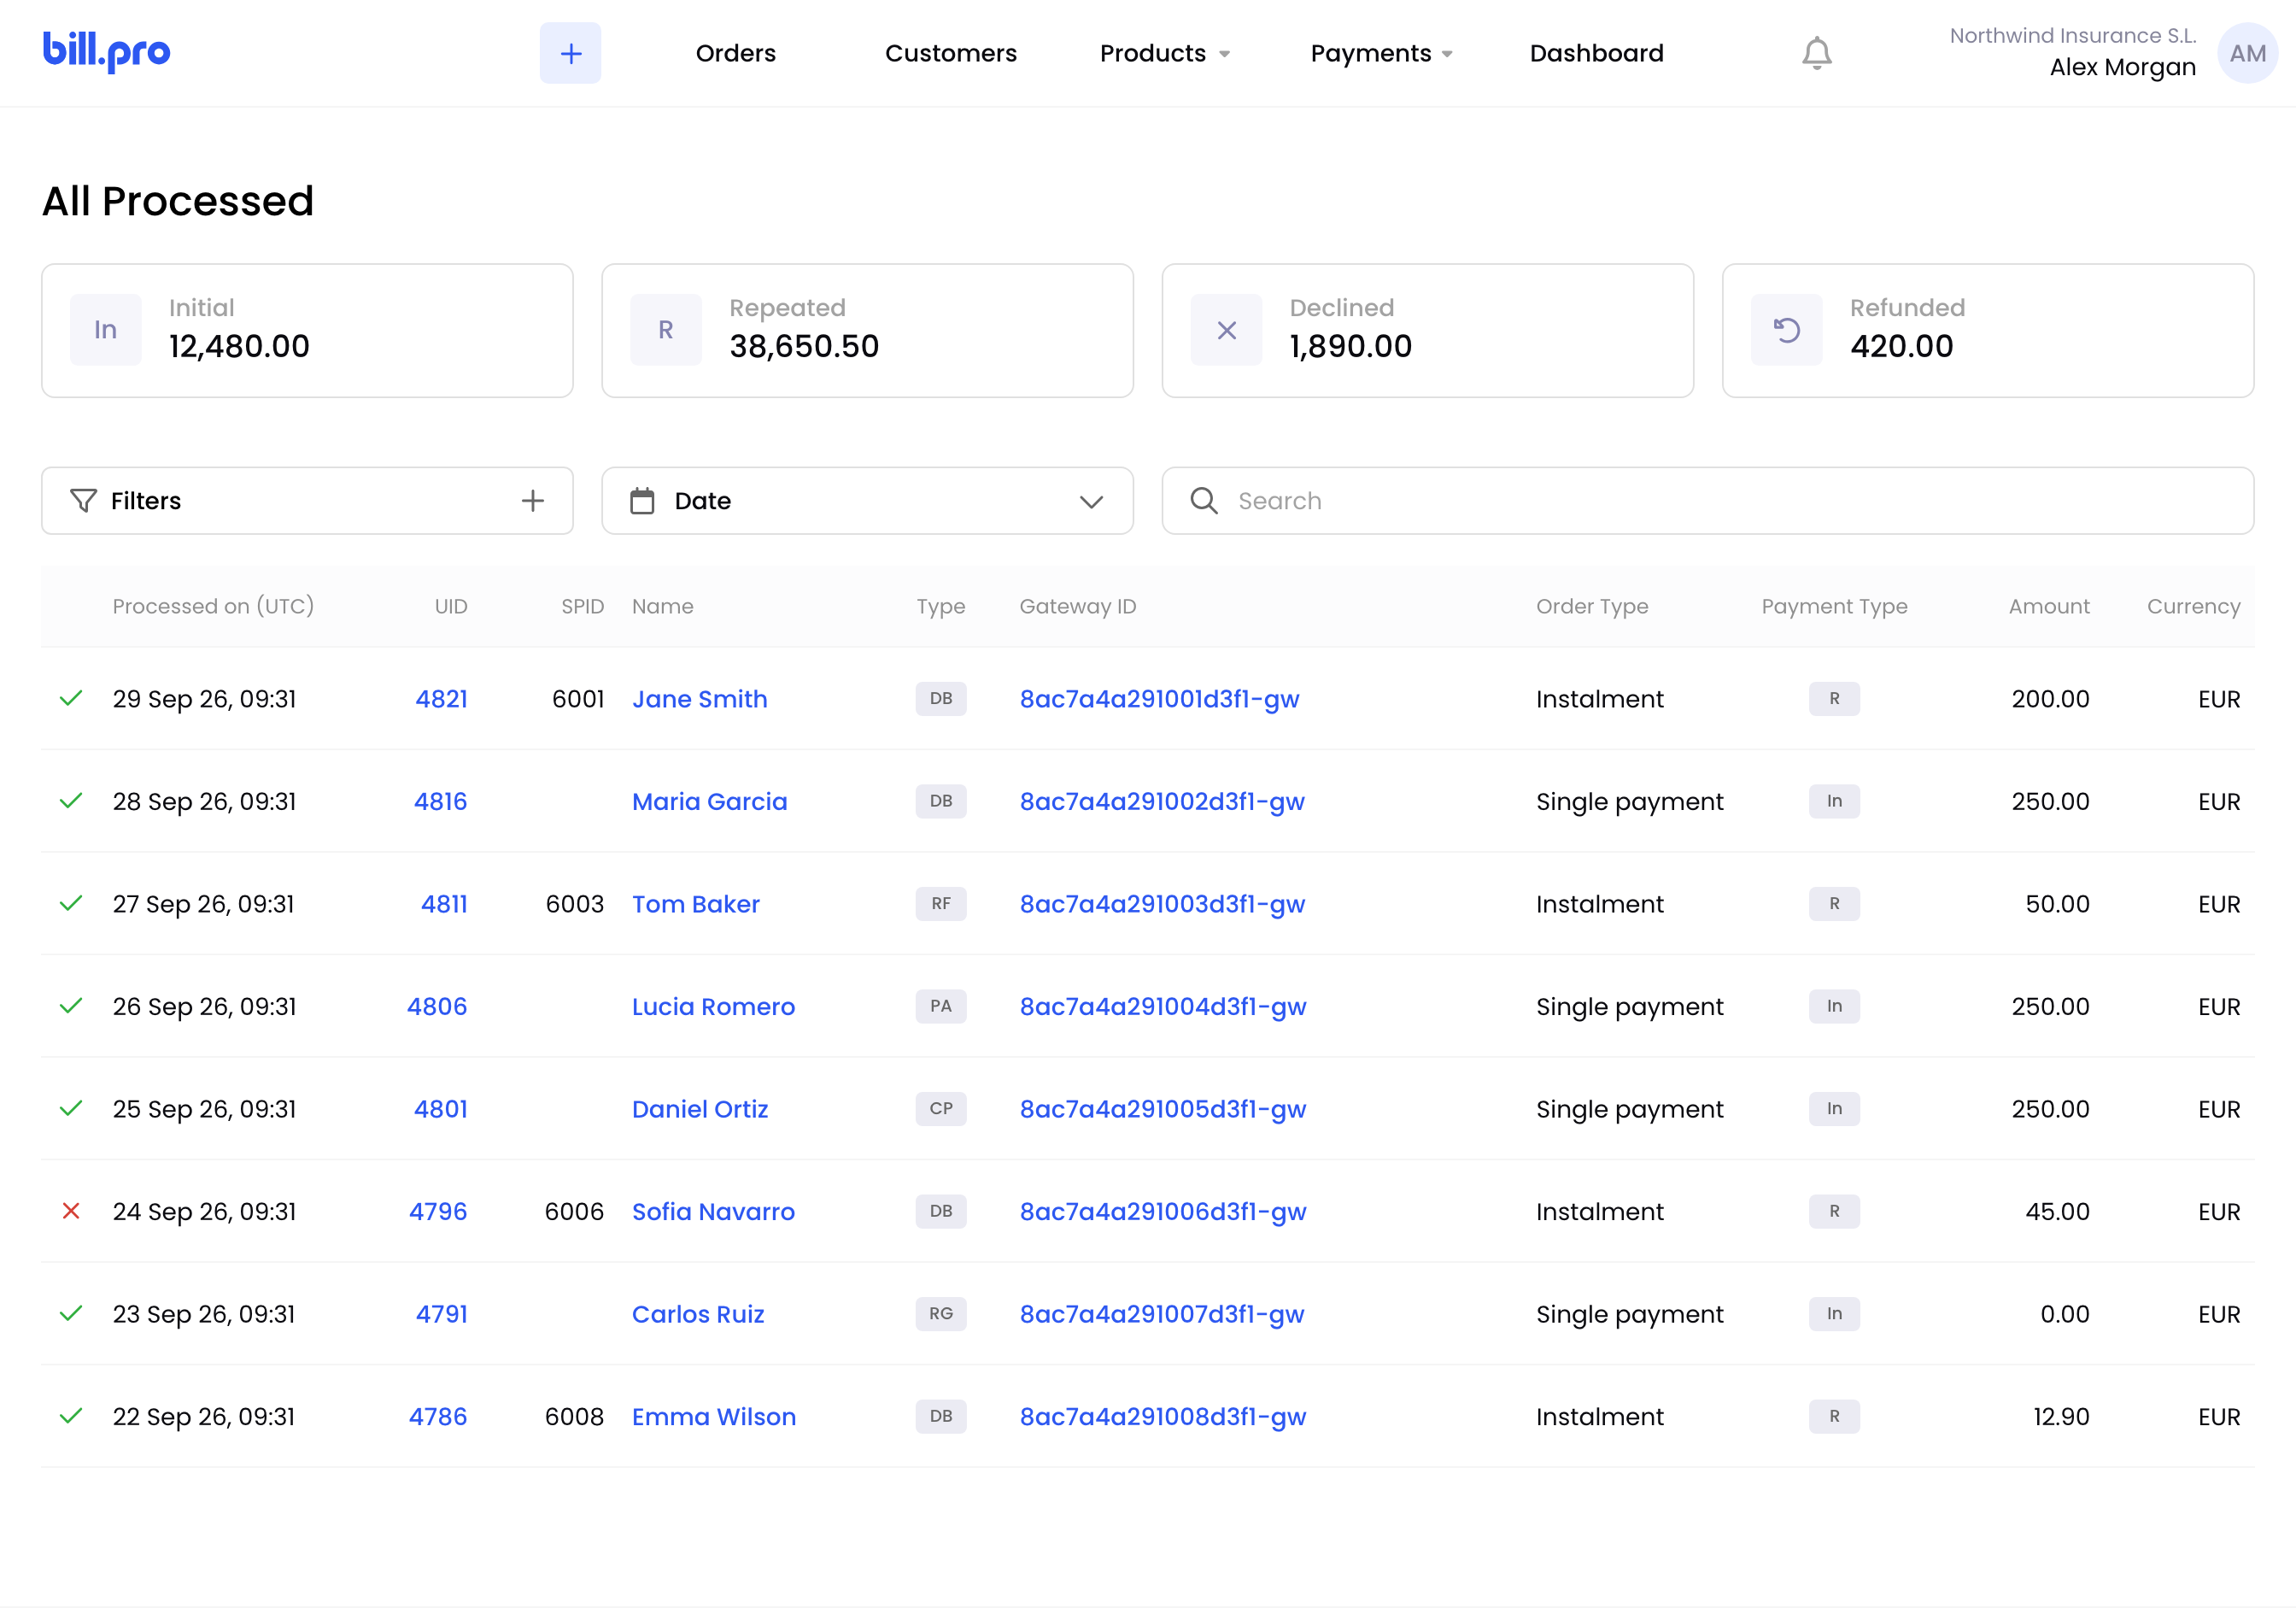Open gateway ID 8ac7a4a291003d3f1-gw
The width and height of the screenshot is (2296, 1620).
coord(1162,904)
